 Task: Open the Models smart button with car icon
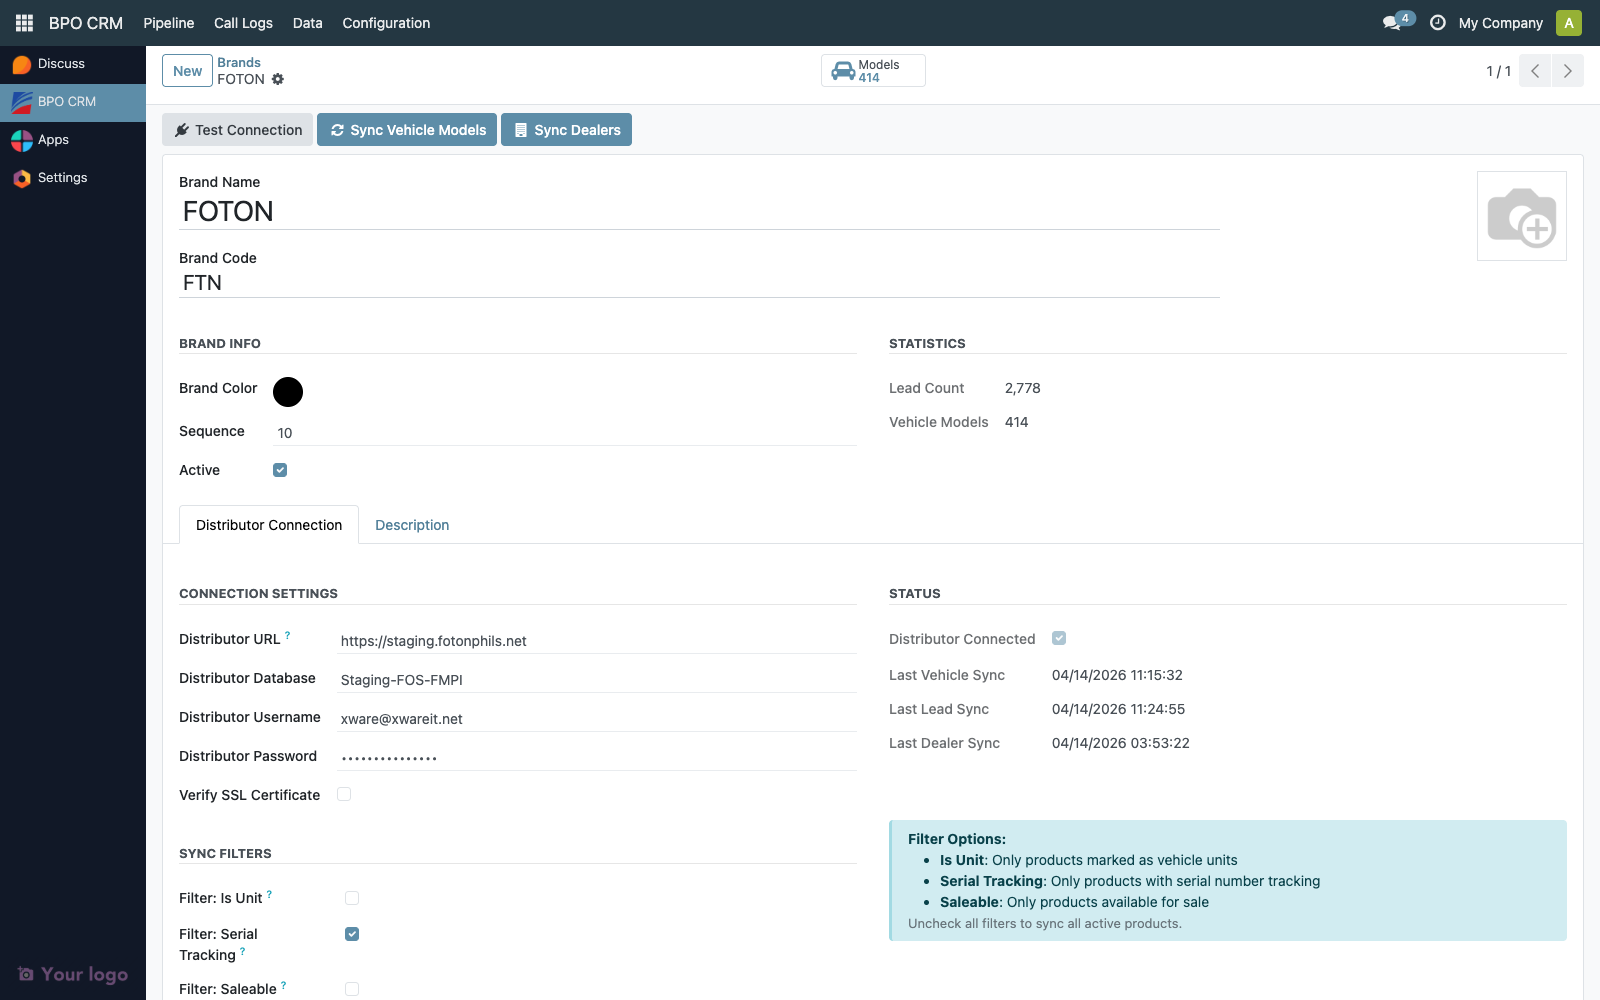tap(872, 70)
